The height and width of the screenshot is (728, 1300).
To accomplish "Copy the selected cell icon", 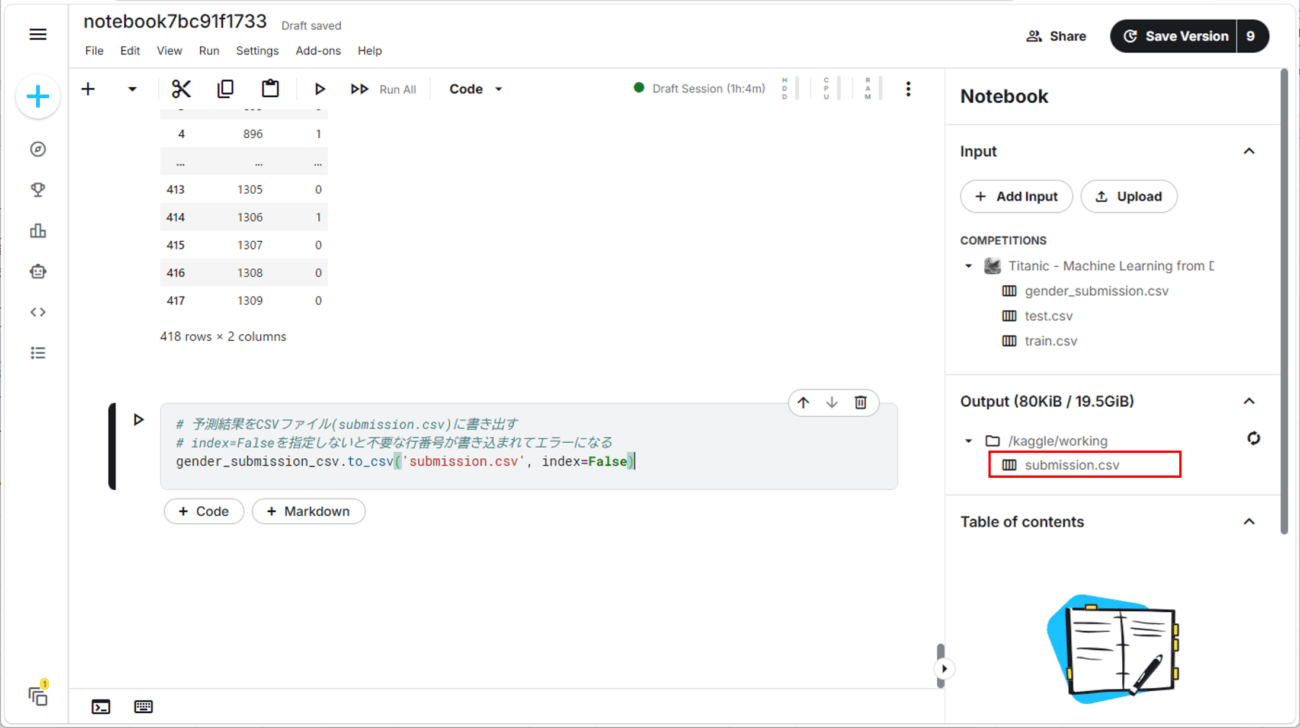I will pyautogui.click(x=225, y=89).
